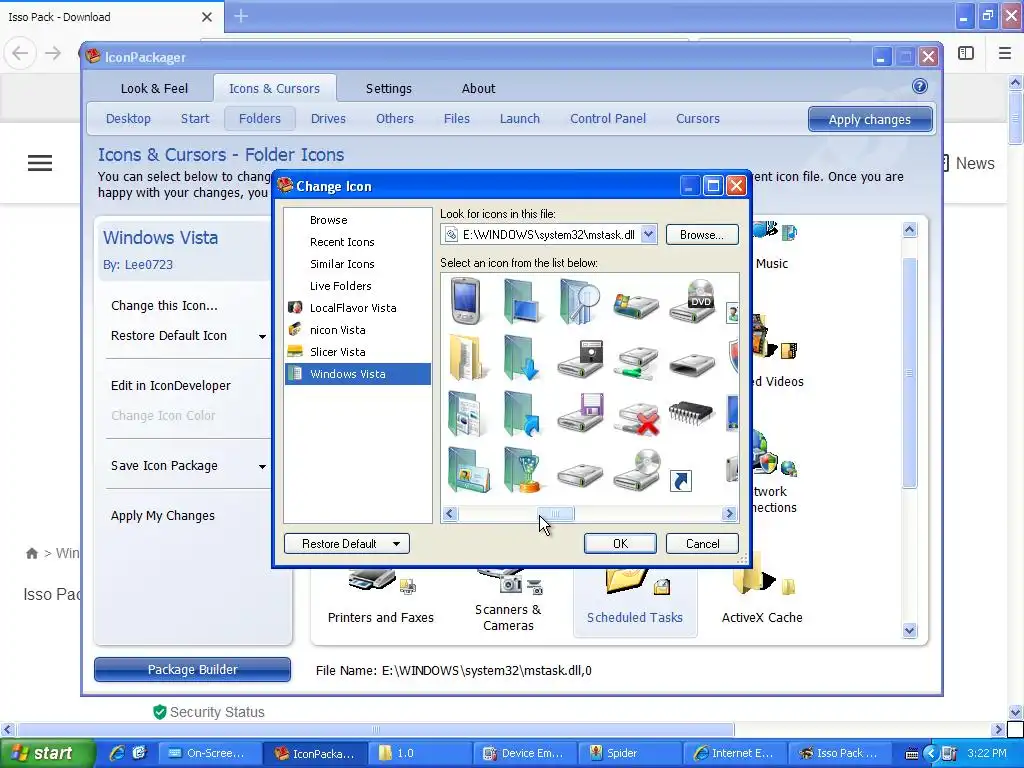
Task: Open Device Em... taskbar button
Action: 526,753
